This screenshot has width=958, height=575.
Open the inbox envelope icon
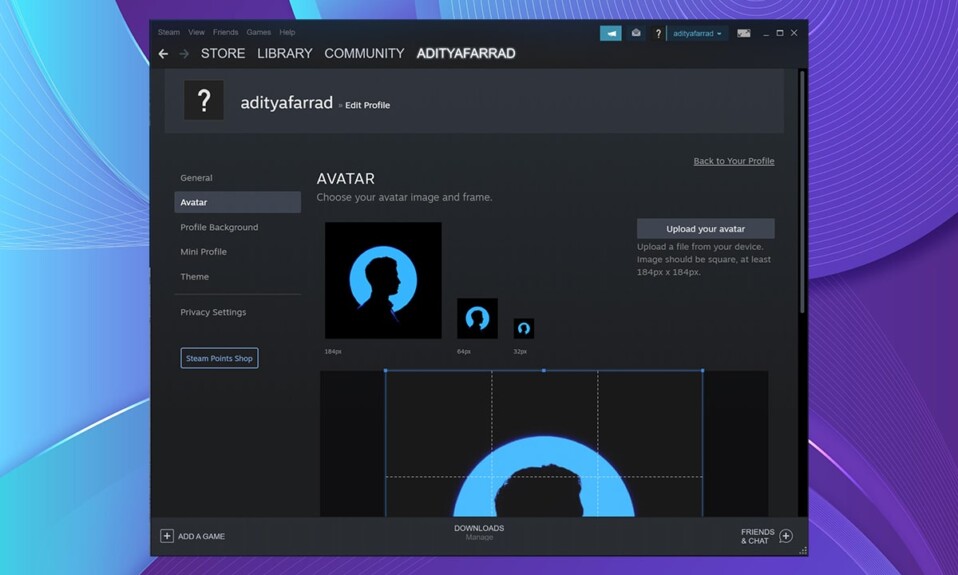pos(635,33)
